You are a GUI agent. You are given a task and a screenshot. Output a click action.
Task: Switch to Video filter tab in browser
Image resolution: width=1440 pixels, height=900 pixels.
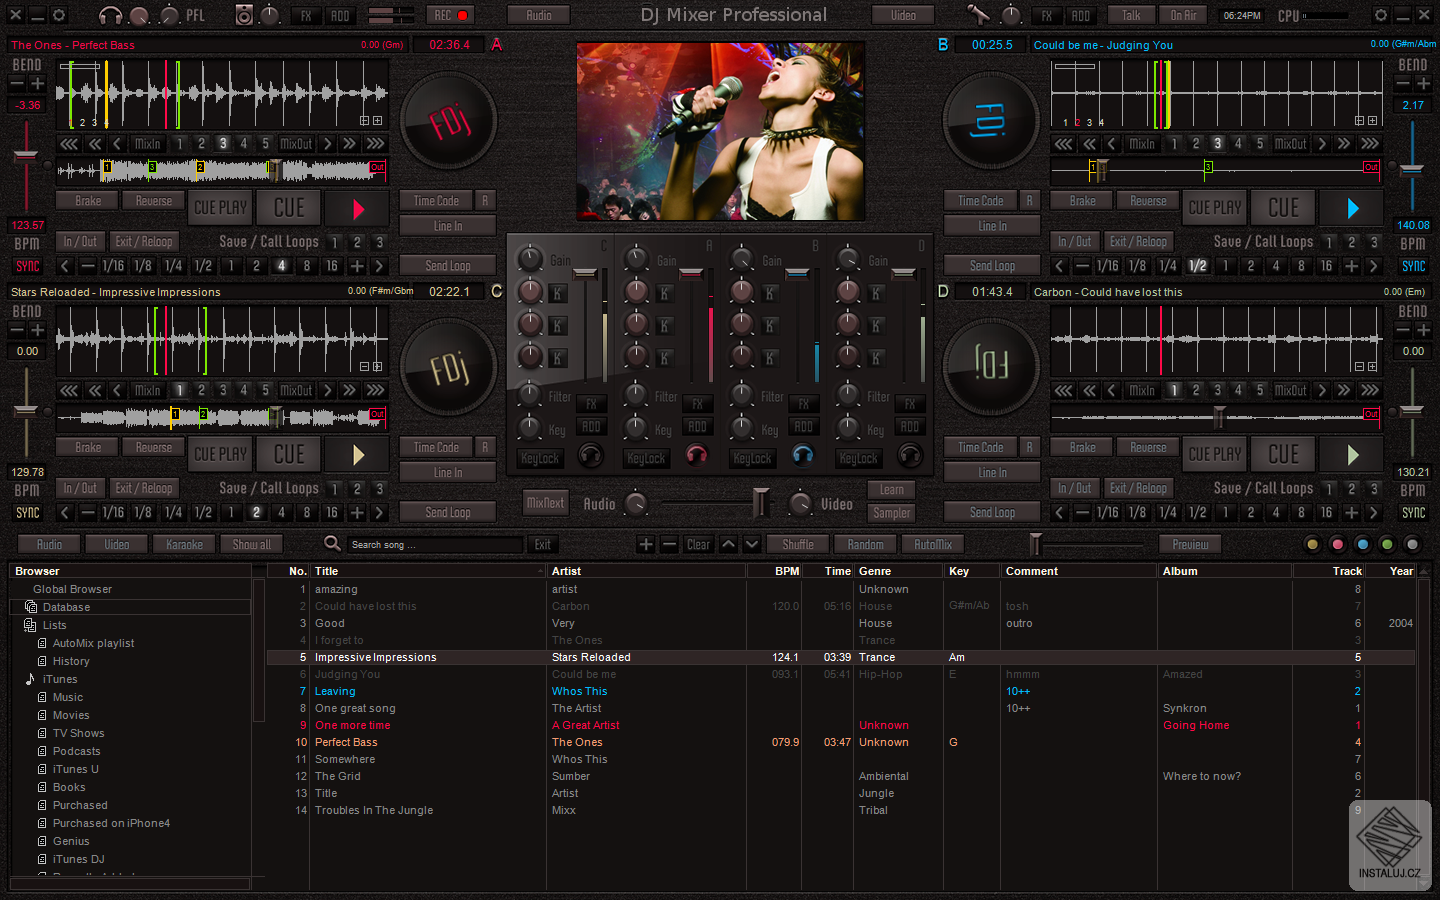116,544
